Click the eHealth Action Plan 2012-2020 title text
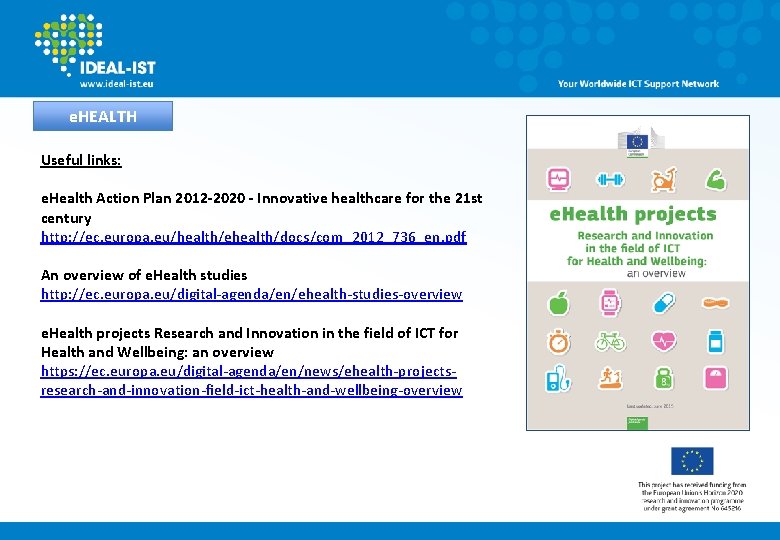780x540 pixels. (262, 208)
